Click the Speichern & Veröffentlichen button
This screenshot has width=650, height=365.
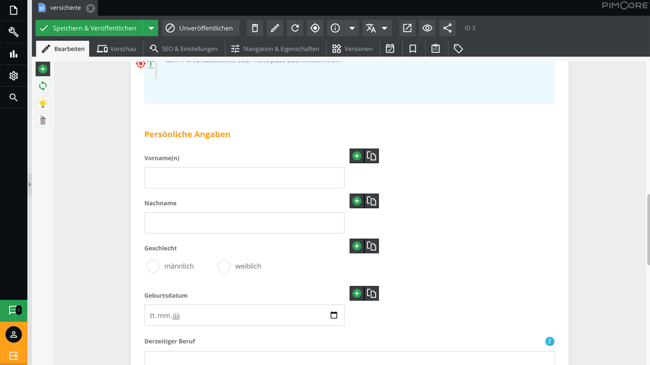pos(90,28)
